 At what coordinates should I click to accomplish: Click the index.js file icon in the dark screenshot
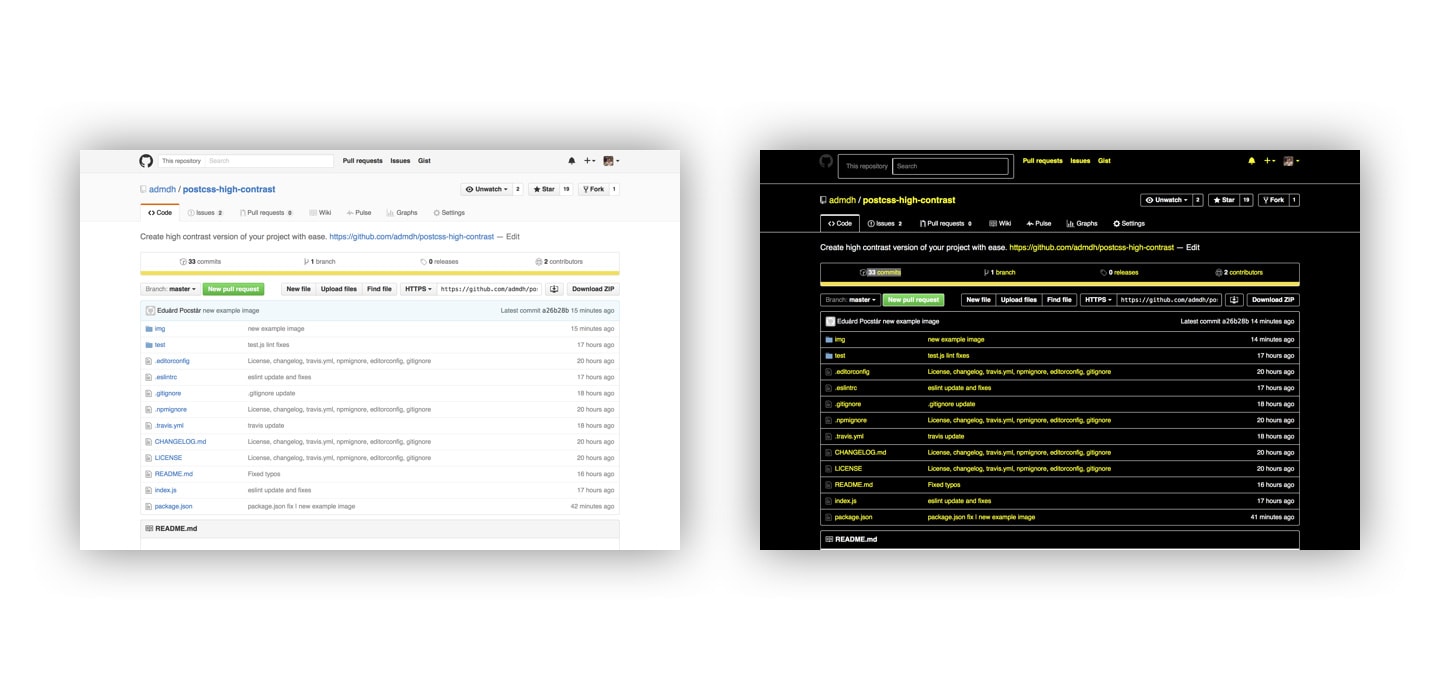[829, 501]
